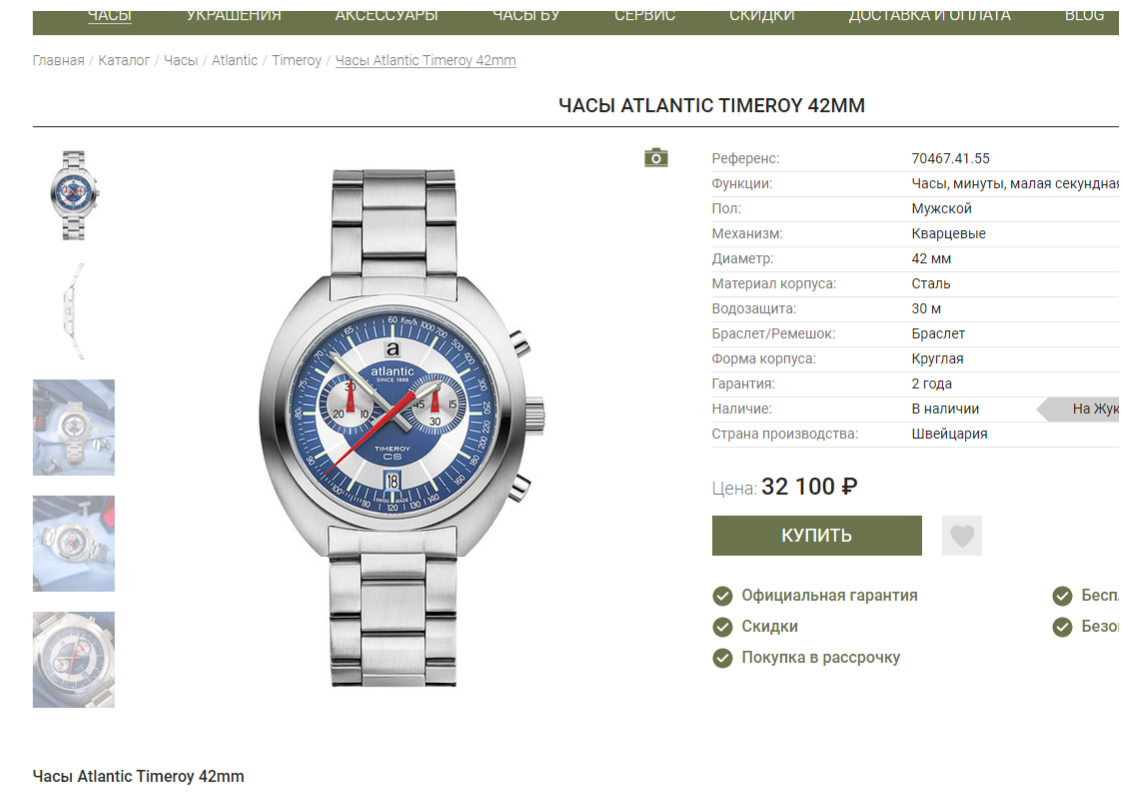This screenshot has width=1122, height=793.
Task: Follow the Timeroy breadcrumb link
Action: 296,61
